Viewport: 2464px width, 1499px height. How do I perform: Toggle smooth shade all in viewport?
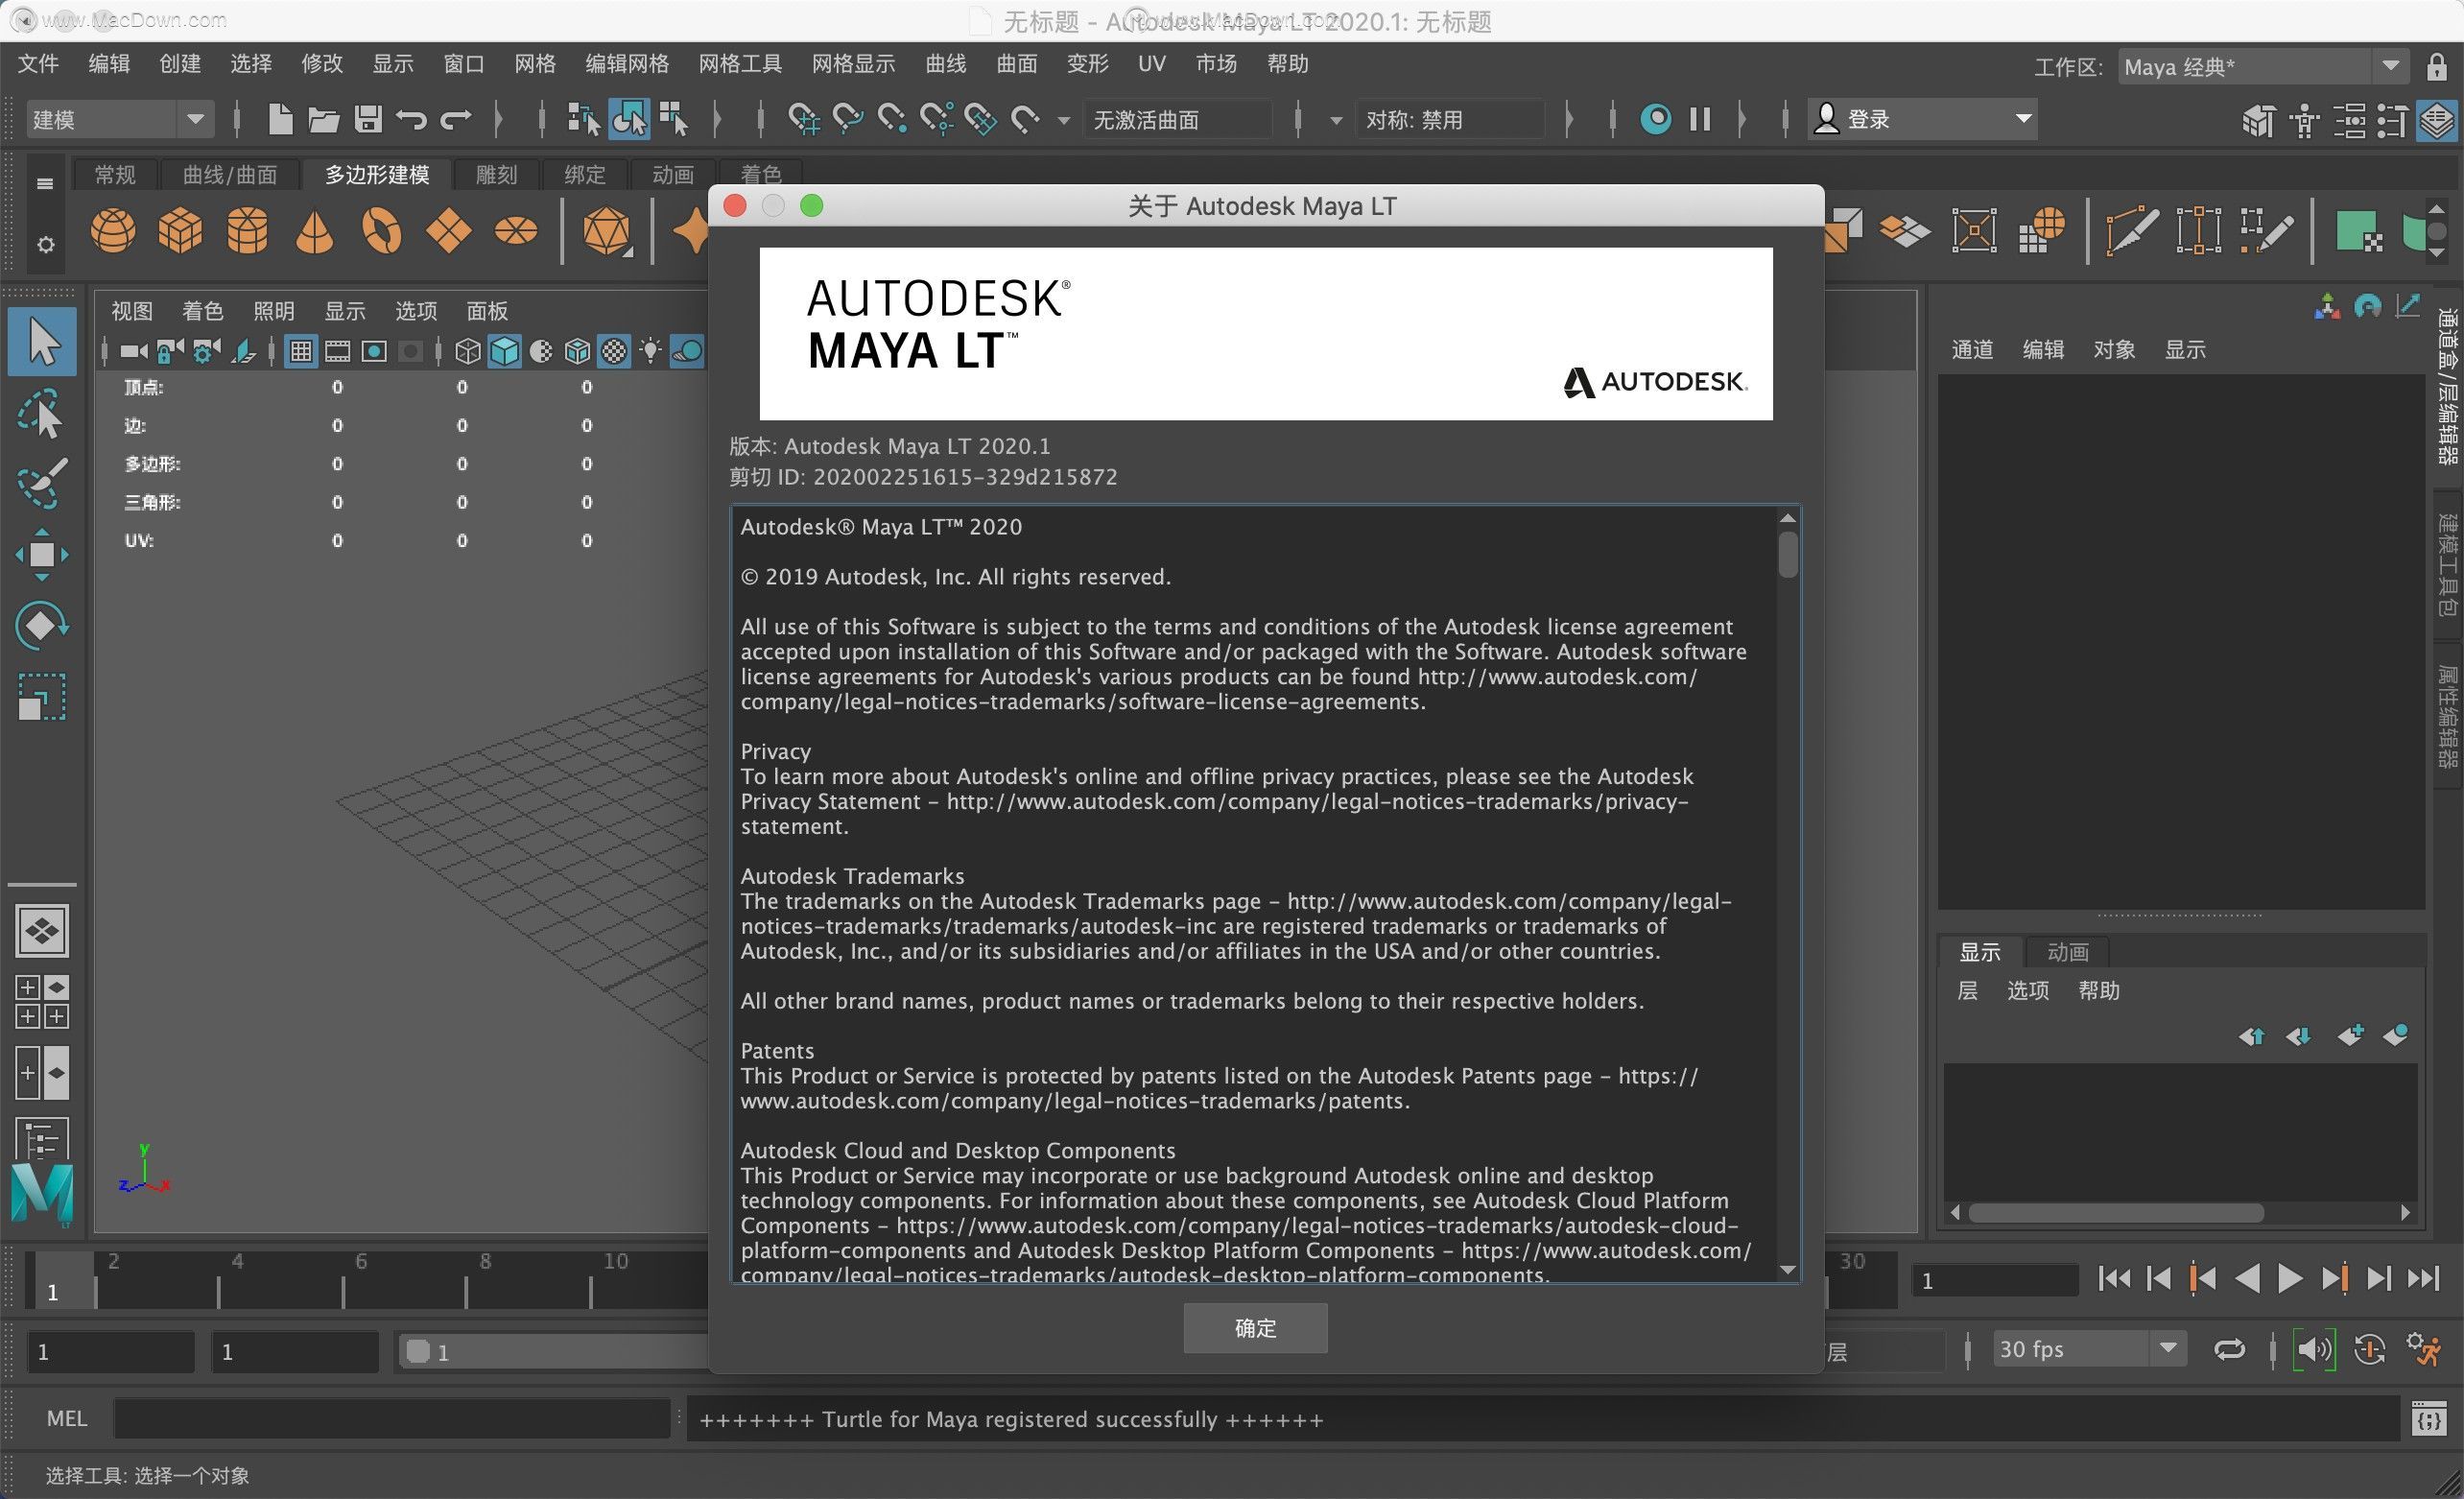point(505,351)
